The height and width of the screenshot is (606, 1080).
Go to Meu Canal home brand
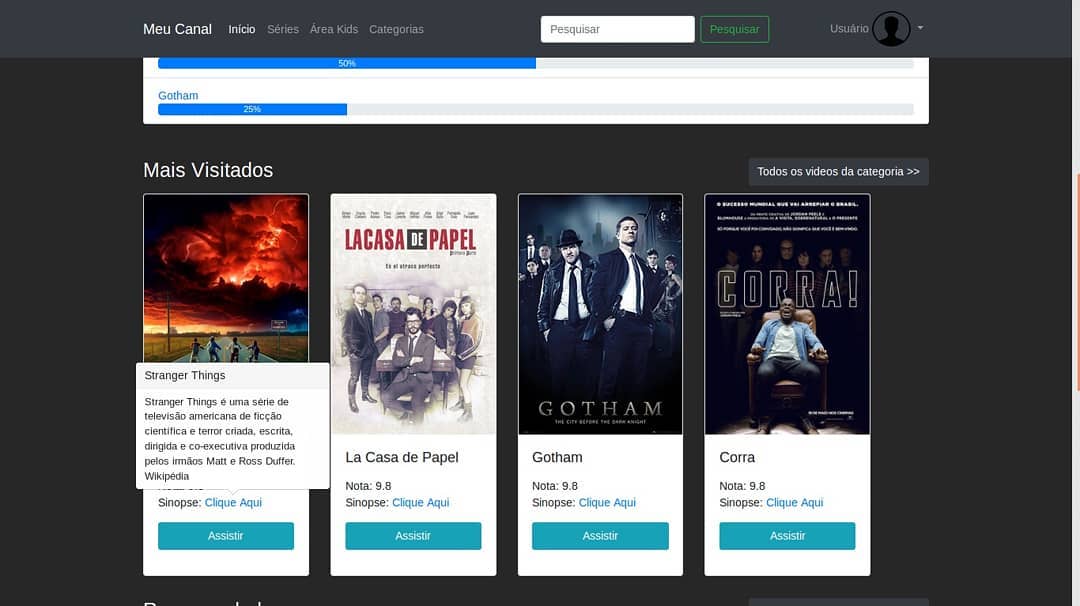(x=177, y=29)
